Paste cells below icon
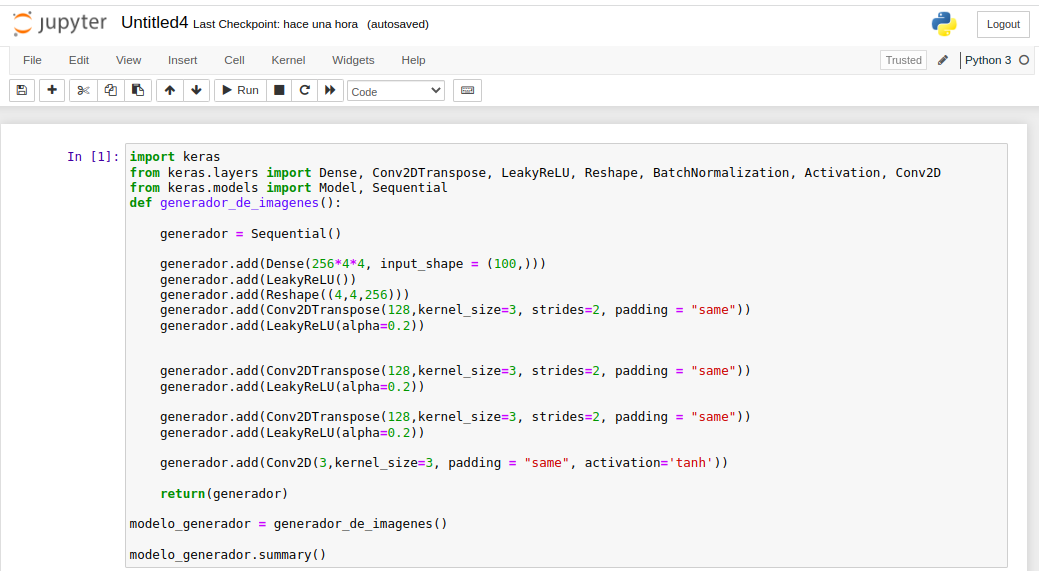 138,90
